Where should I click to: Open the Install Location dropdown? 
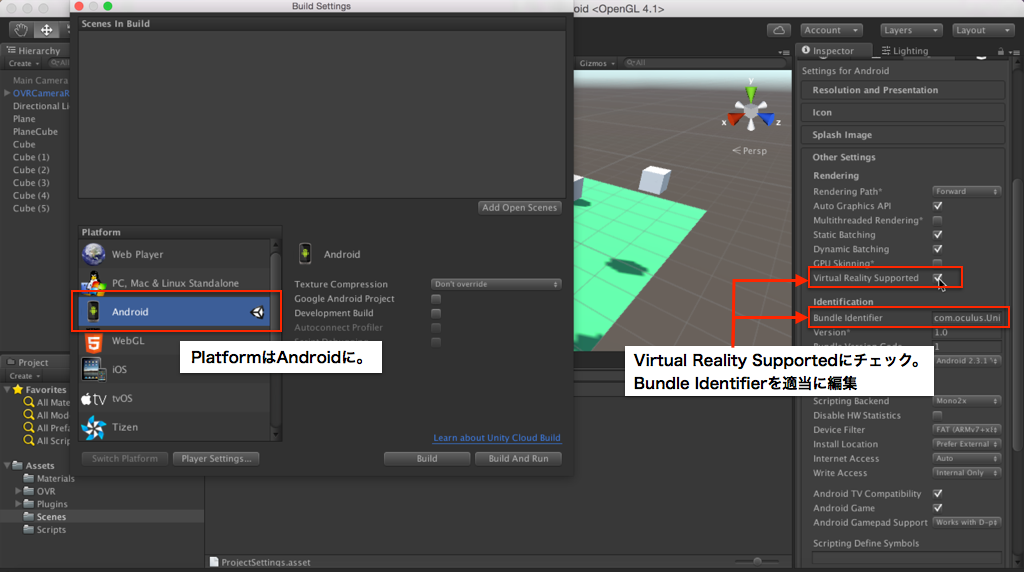967,444
